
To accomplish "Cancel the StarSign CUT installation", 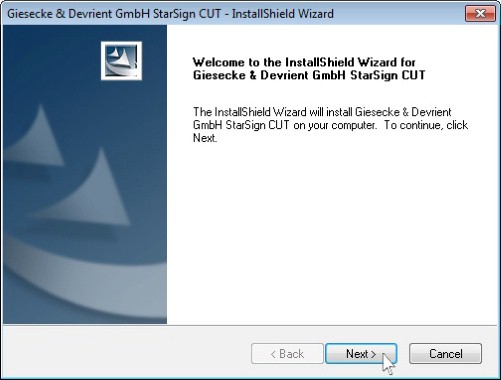I will (x=445, y=353).
